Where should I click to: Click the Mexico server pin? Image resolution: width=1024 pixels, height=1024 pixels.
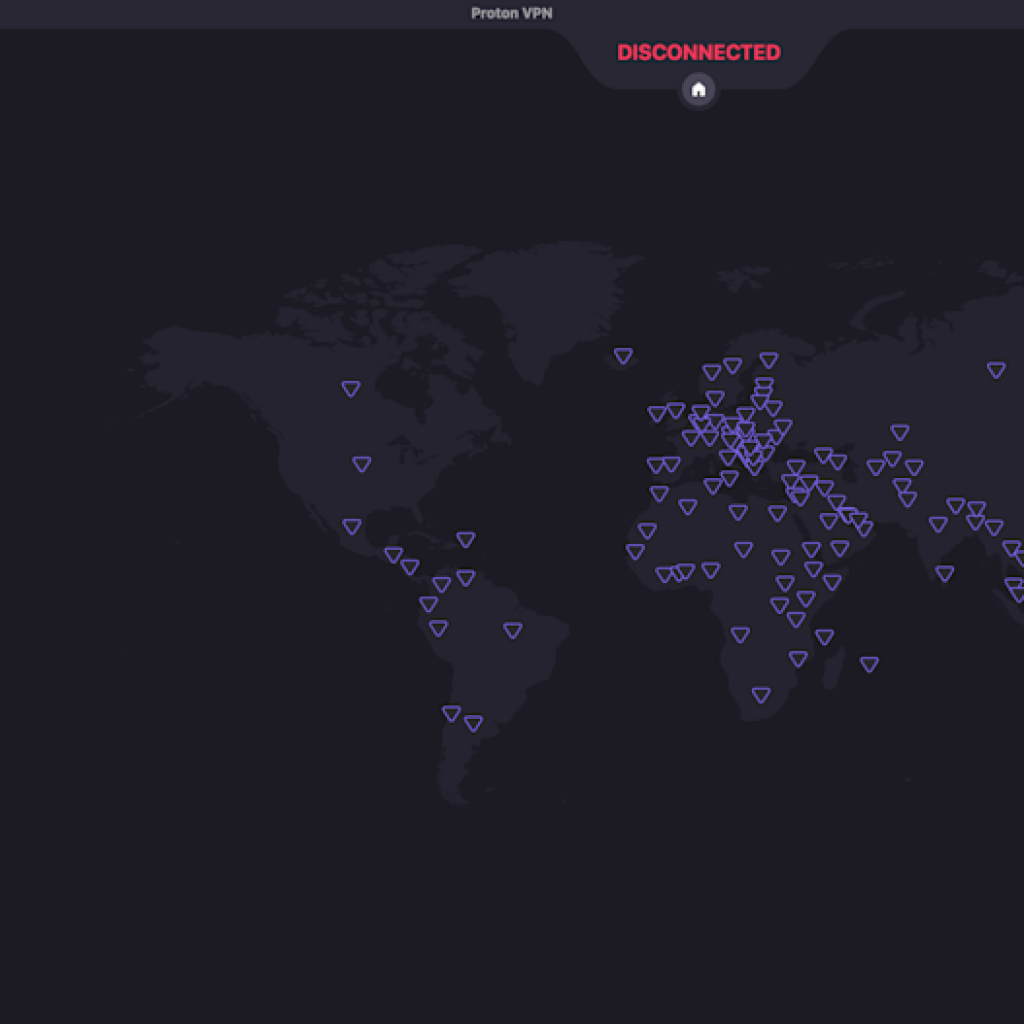click(x=351, y=525)
